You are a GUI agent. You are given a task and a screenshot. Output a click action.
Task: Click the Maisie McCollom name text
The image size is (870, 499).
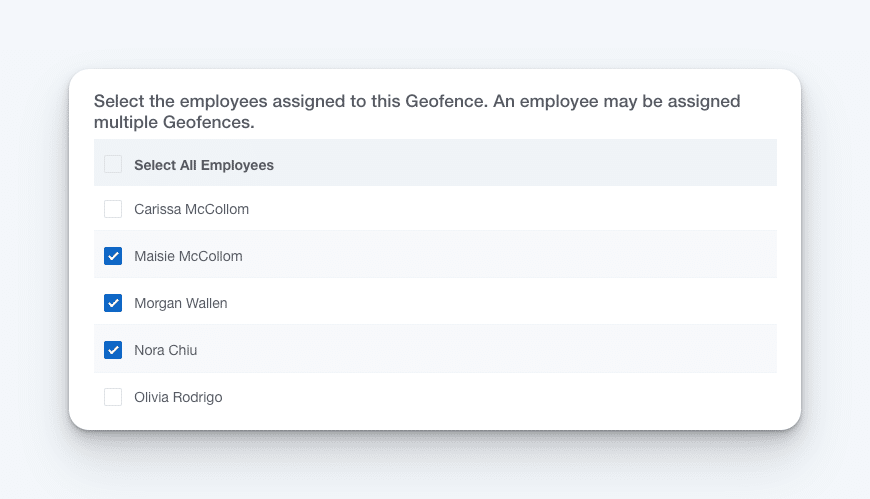[x=188, y=256]
